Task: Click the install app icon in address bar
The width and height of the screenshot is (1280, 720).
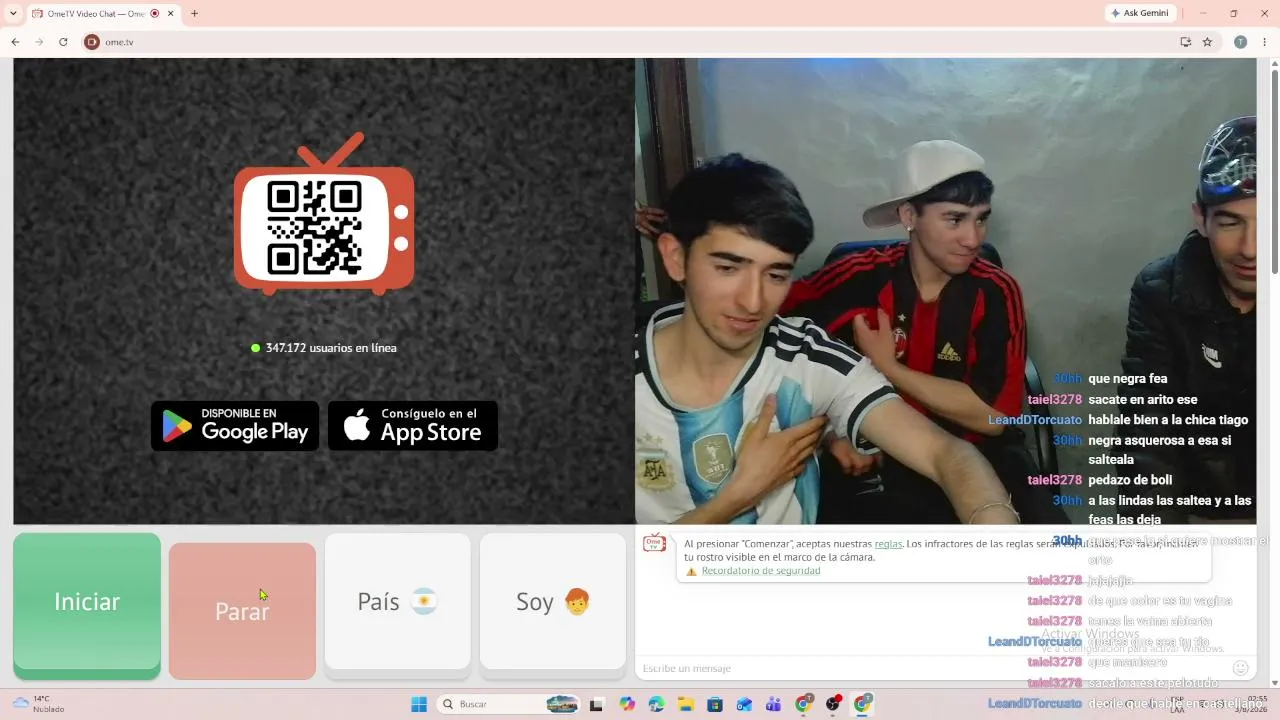Action: tap(1185, 42)
